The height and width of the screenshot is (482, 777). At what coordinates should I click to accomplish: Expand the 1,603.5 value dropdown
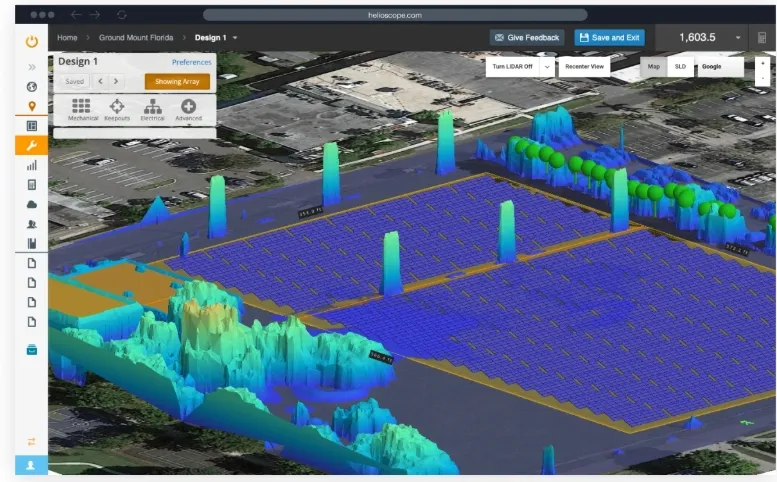[x=738, y=37]
